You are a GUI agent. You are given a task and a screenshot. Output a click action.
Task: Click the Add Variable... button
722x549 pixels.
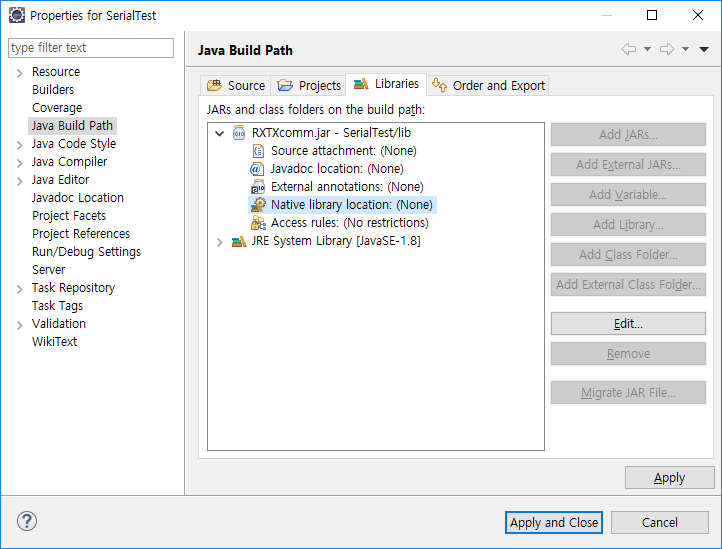(x=628, y=194)
